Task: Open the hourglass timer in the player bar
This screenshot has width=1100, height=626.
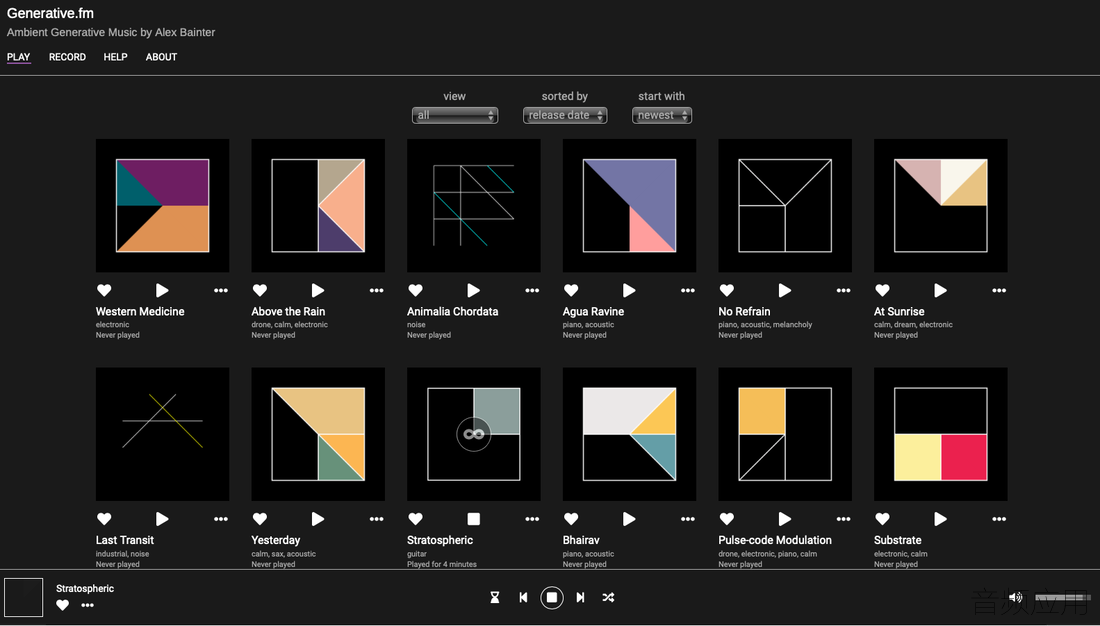Action: tap(495, 597)
